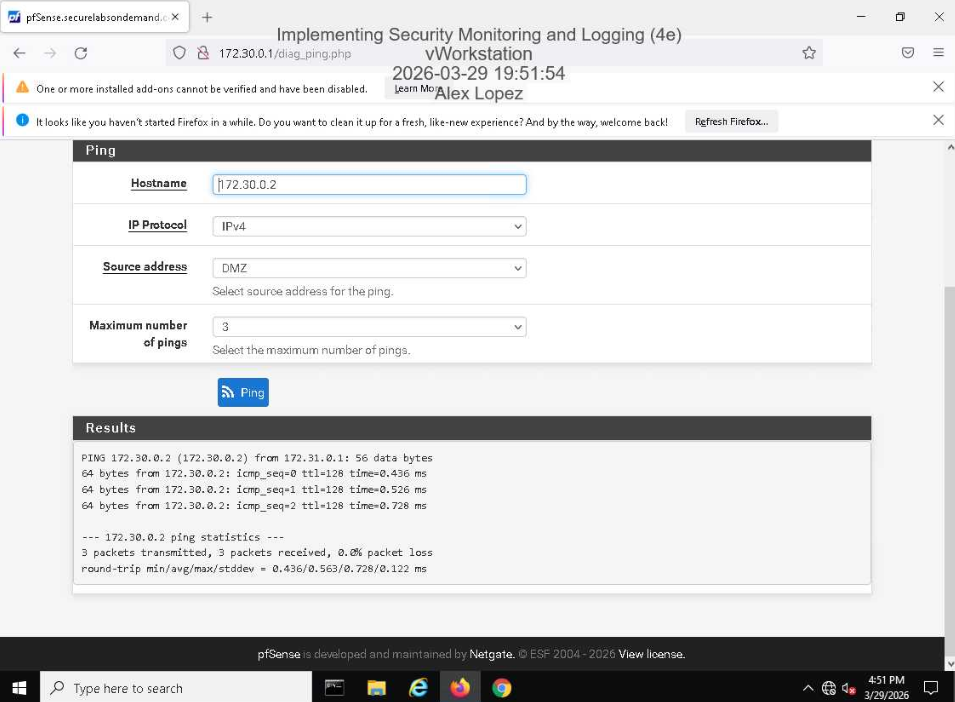Bookmark this page with the star icon
The image size is (955, 702).
[809, 53]
